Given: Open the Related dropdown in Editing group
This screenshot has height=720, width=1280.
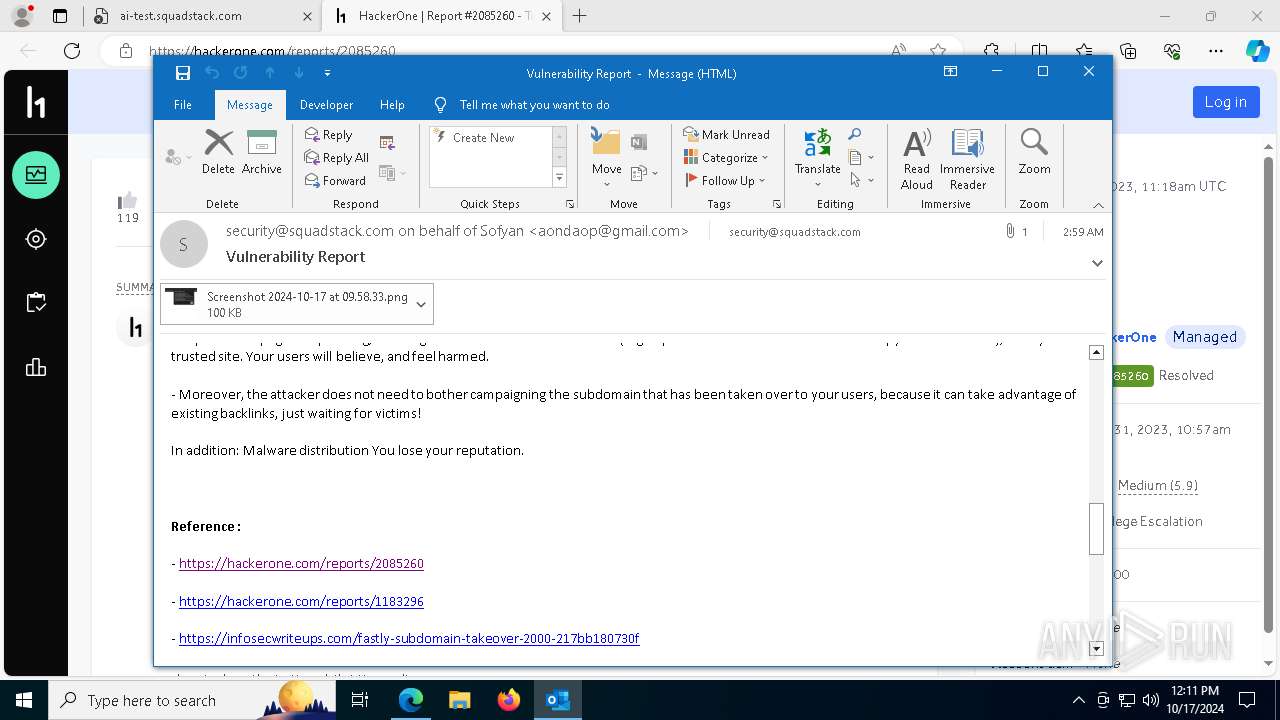Looking at the screenshot, I should click(861, 157).
